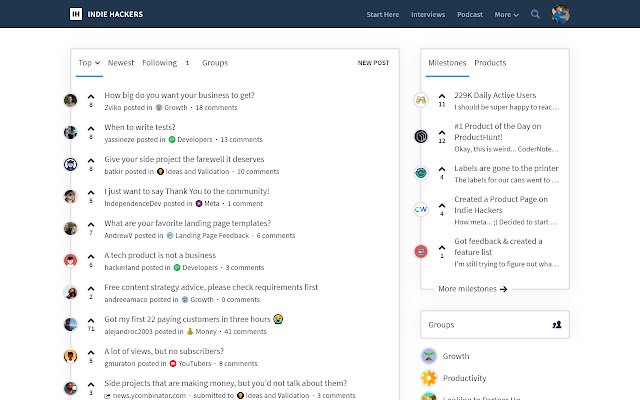
Task: Upvote 'A tech product is not a business'
Action: 91,256
